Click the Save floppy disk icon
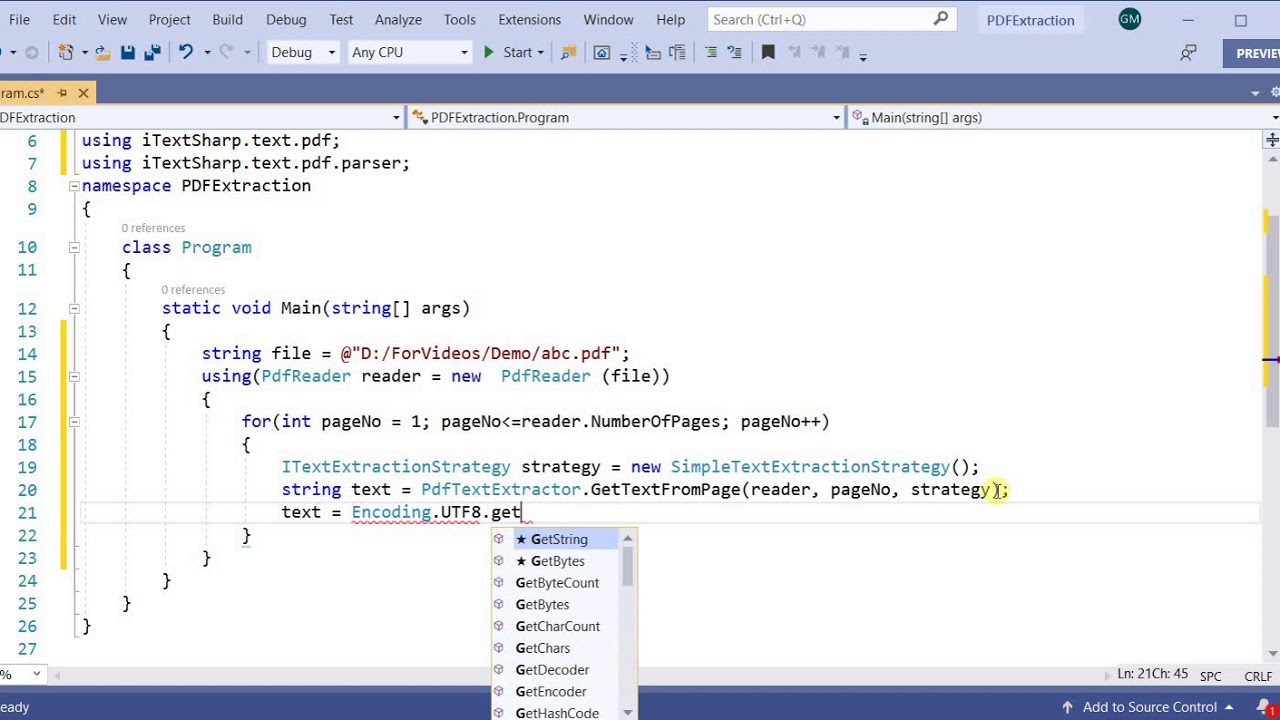The image size is (1280, 720). coord(128,52)
